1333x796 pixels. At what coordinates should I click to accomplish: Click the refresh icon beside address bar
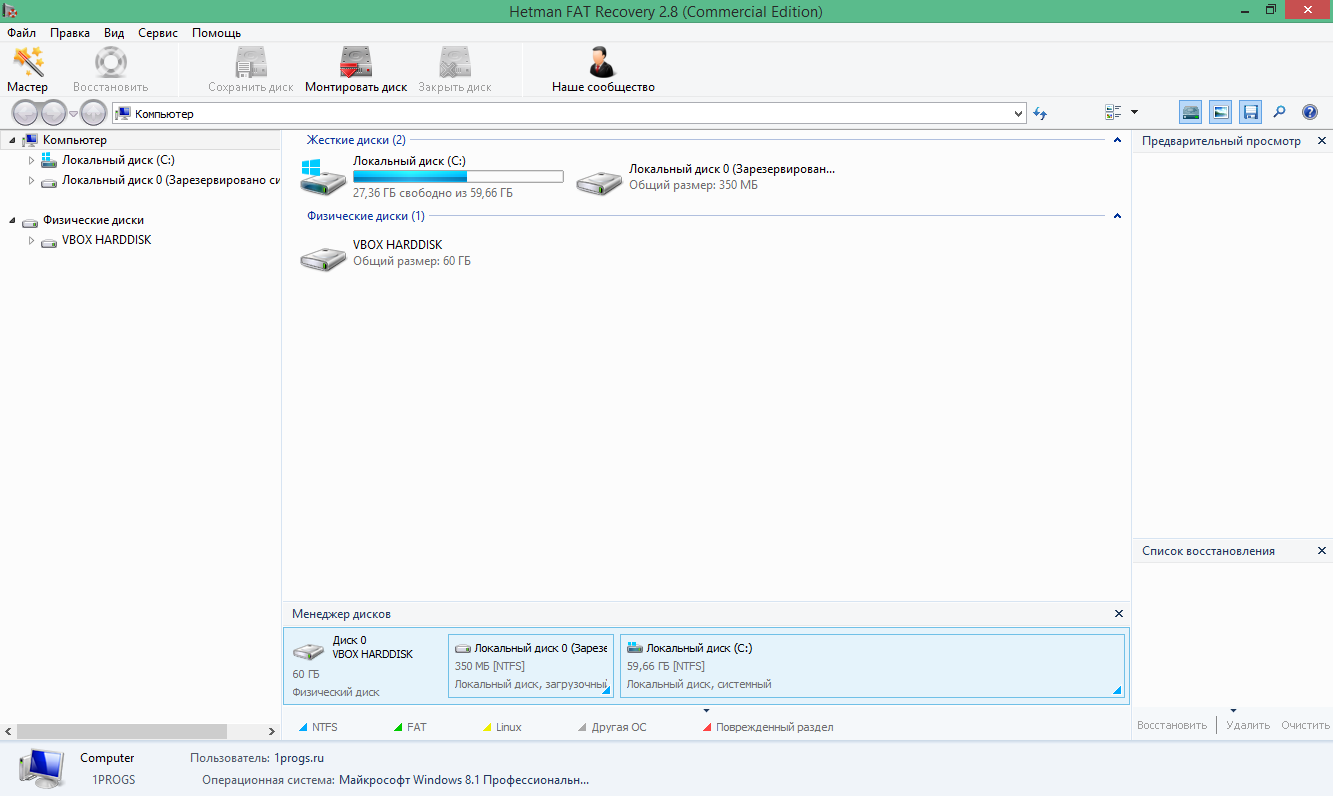pos(1041,113)
